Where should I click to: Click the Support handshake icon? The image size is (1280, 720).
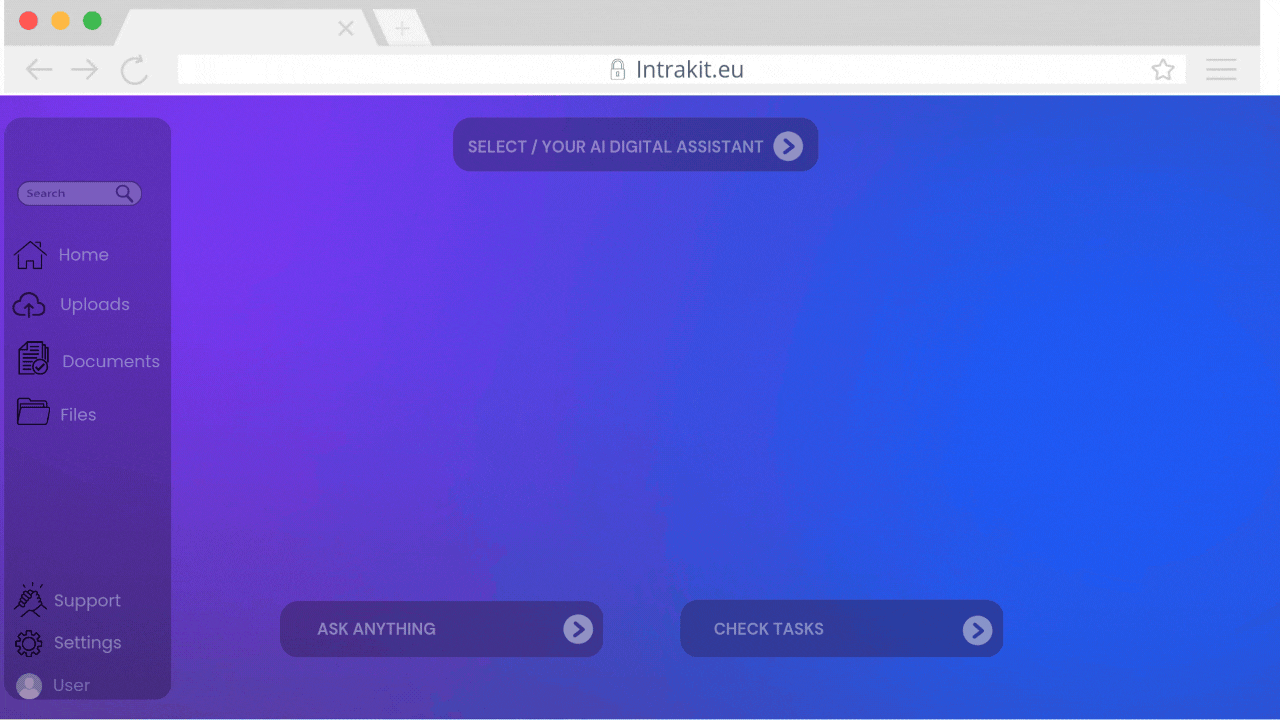pos(30,600)
